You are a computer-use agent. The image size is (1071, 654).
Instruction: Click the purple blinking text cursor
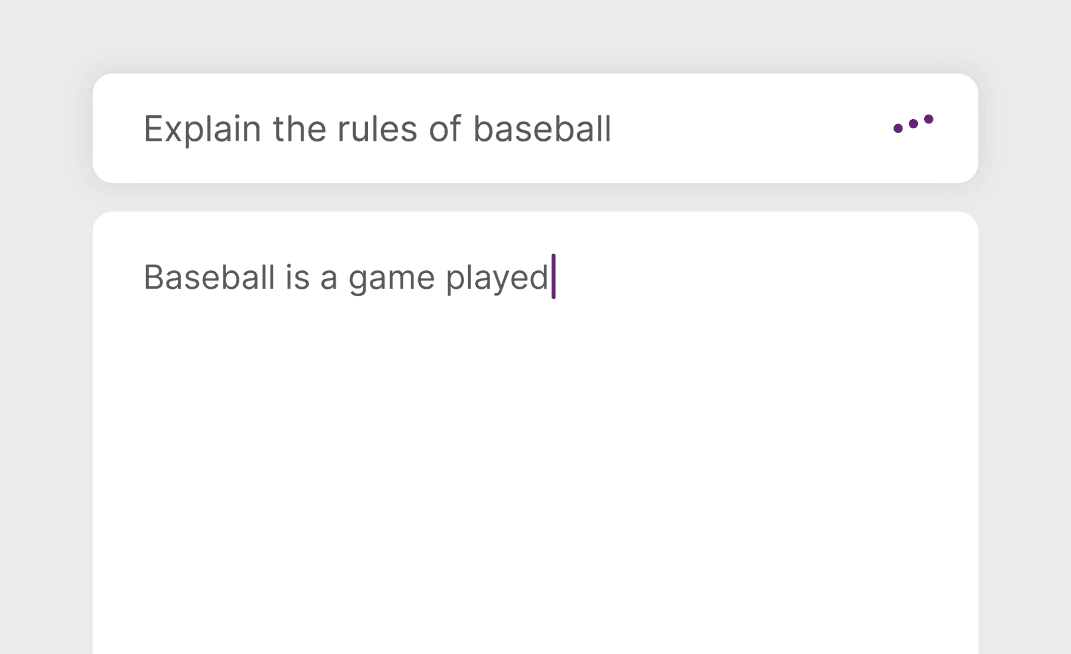coord(553,276)
